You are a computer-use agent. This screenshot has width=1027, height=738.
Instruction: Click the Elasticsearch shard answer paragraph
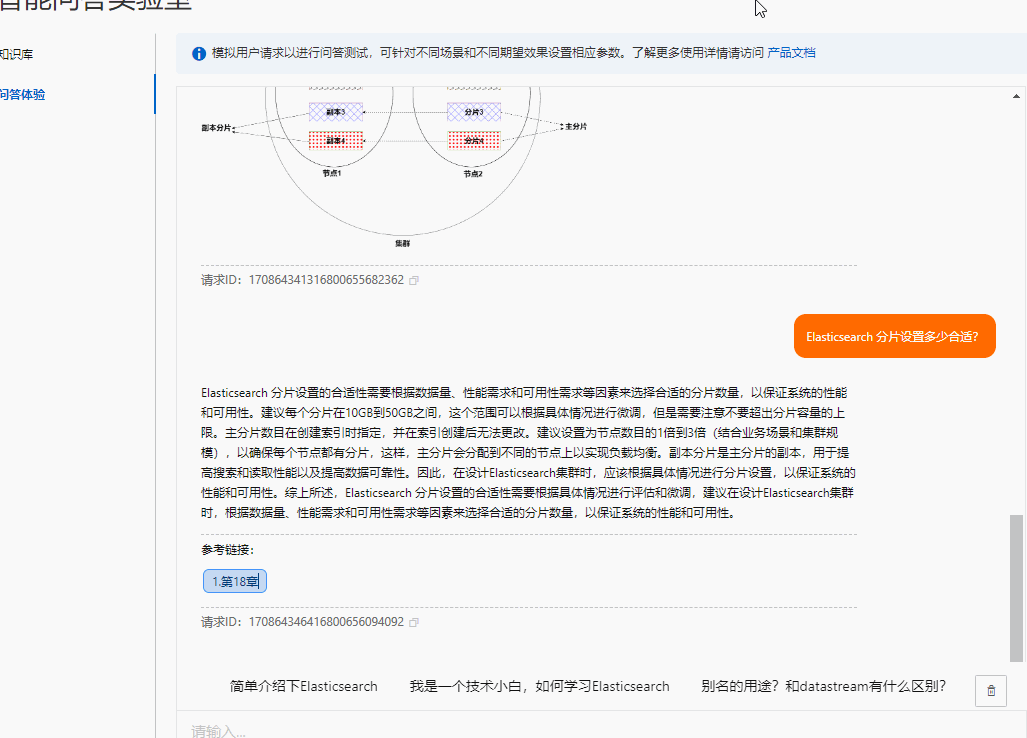[529, 453]
